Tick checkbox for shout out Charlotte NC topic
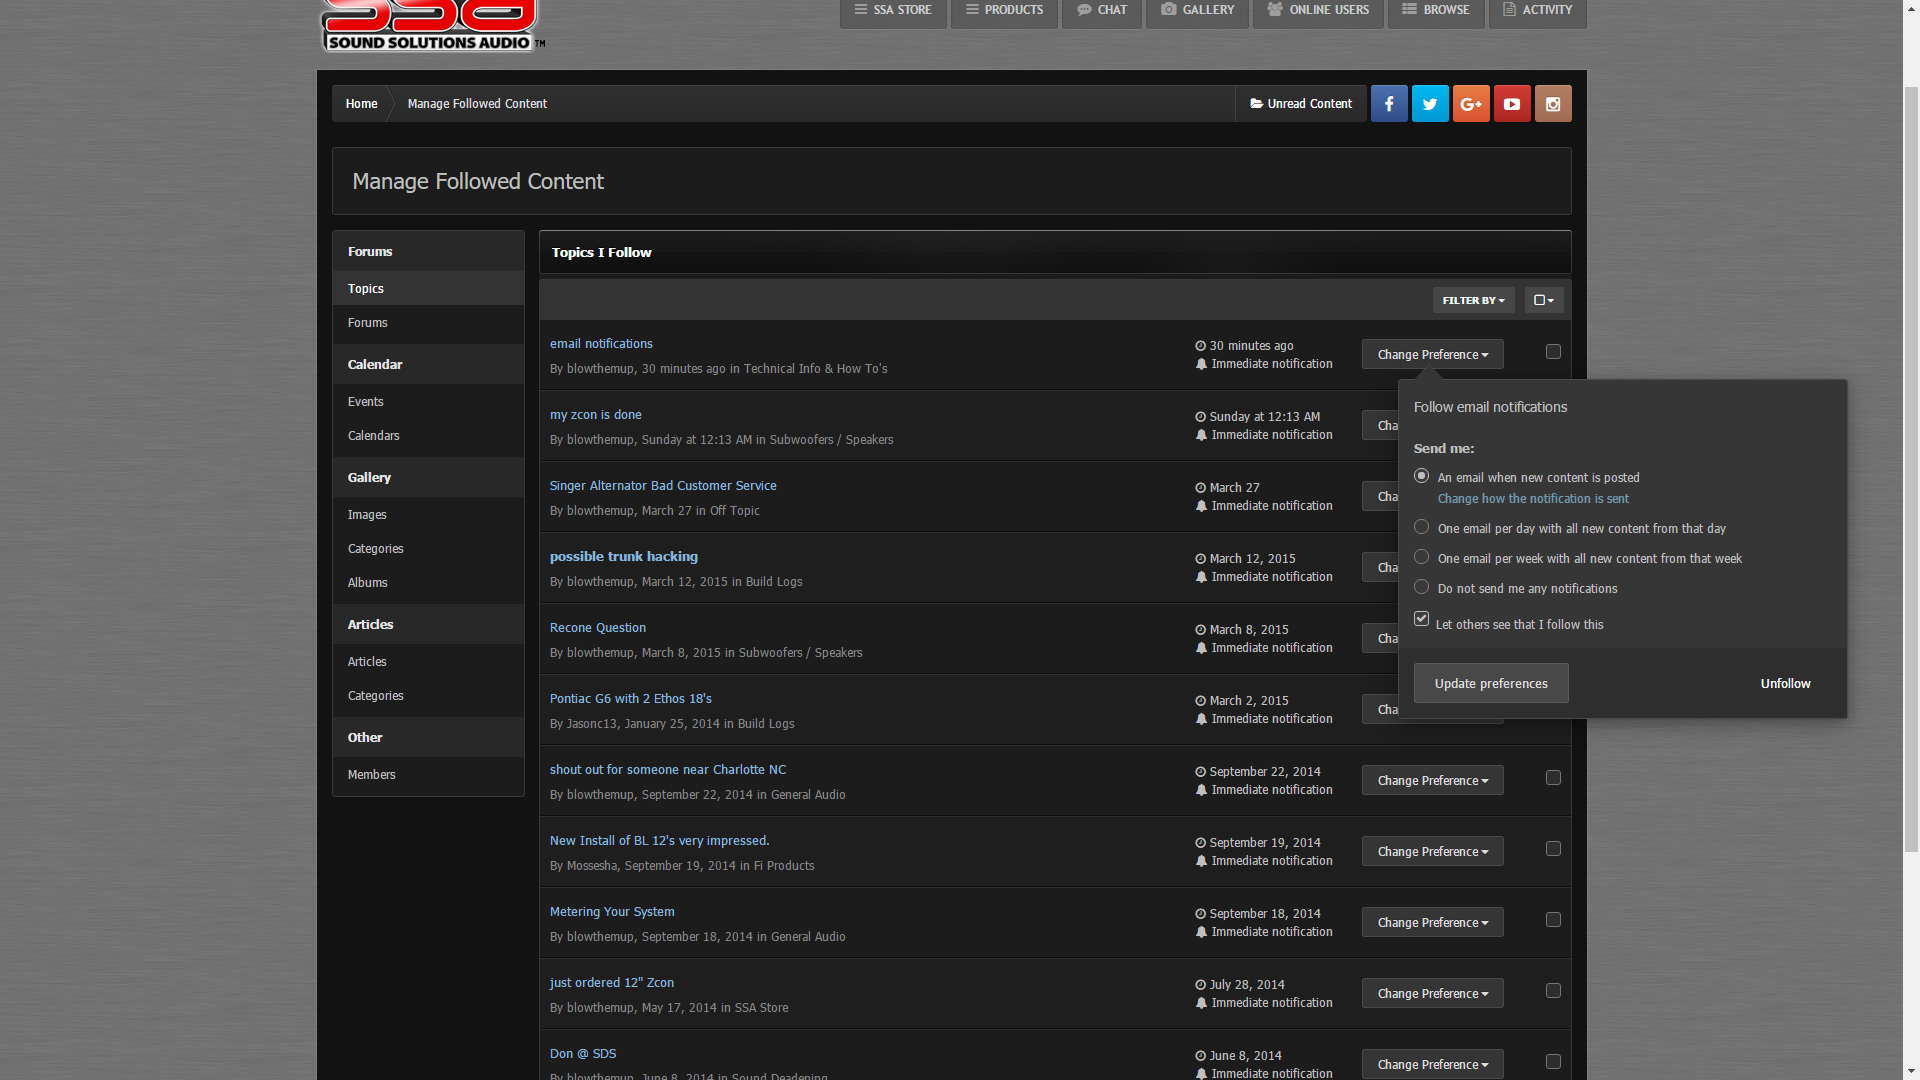Screen dimensions: 1920x1080 point(1553,778)
